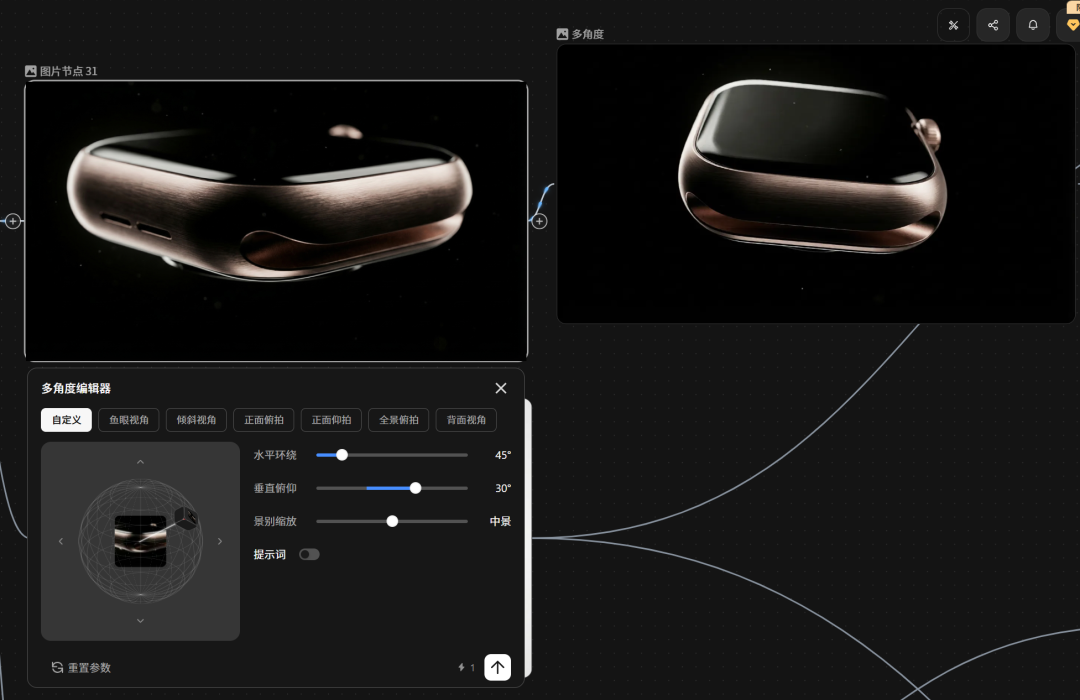Rotate view left with the left chevron
The height and width of the screenshot is (700, 1080).
click(x=61, y=542)
